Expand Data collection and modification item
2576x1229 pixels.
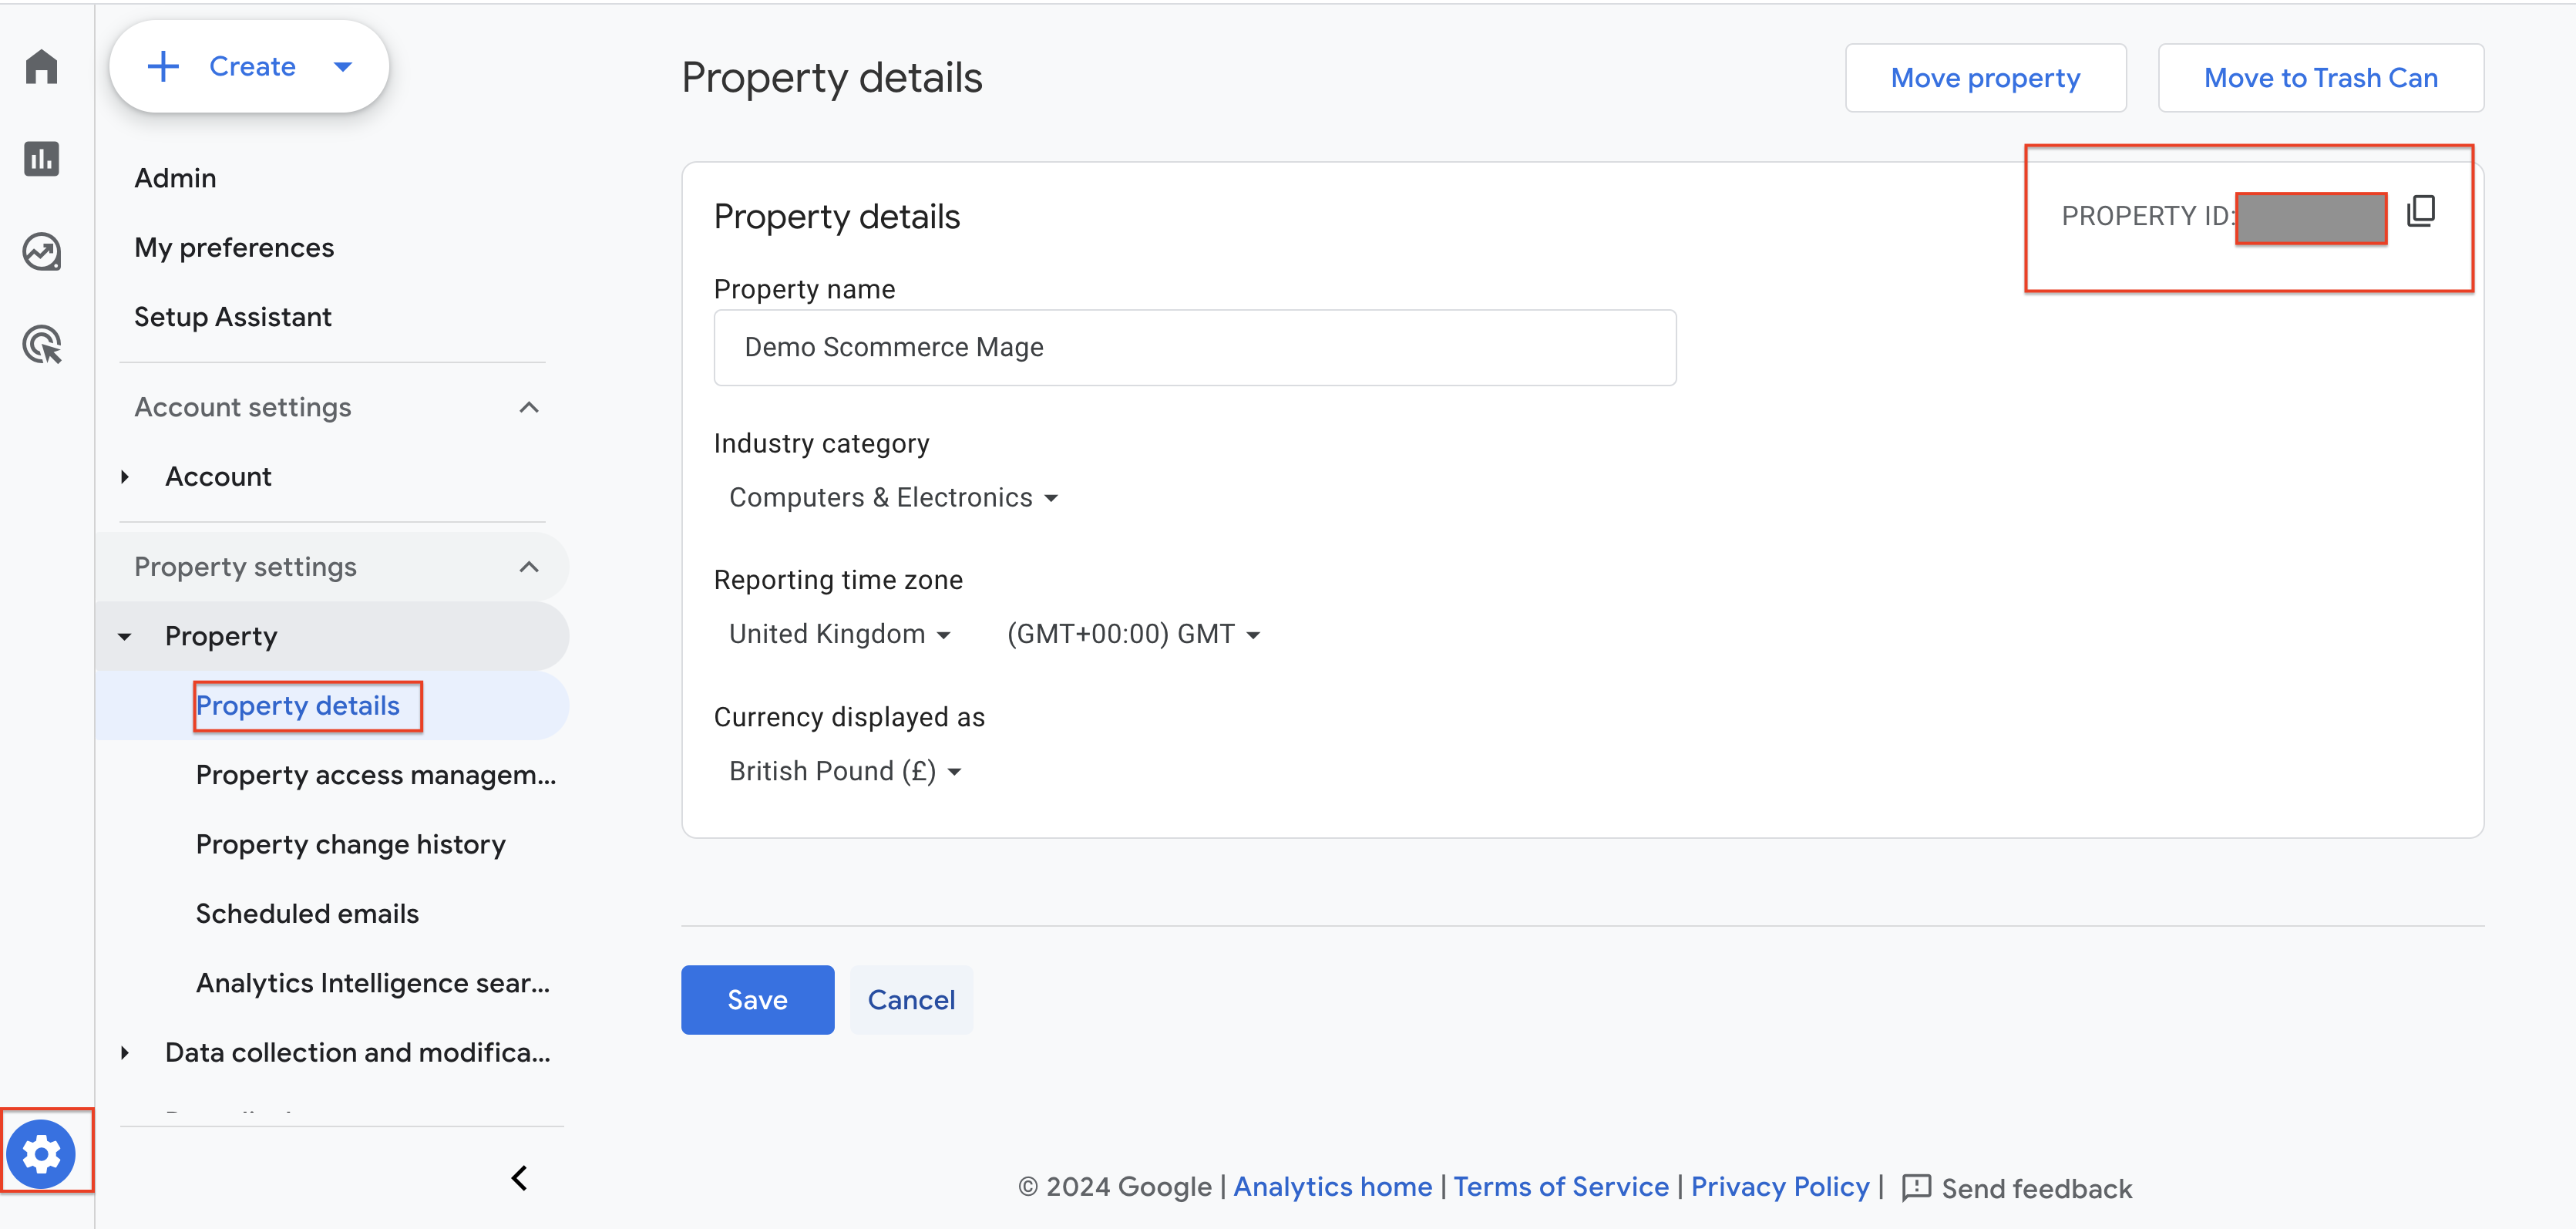click(x=125, y=1052)
